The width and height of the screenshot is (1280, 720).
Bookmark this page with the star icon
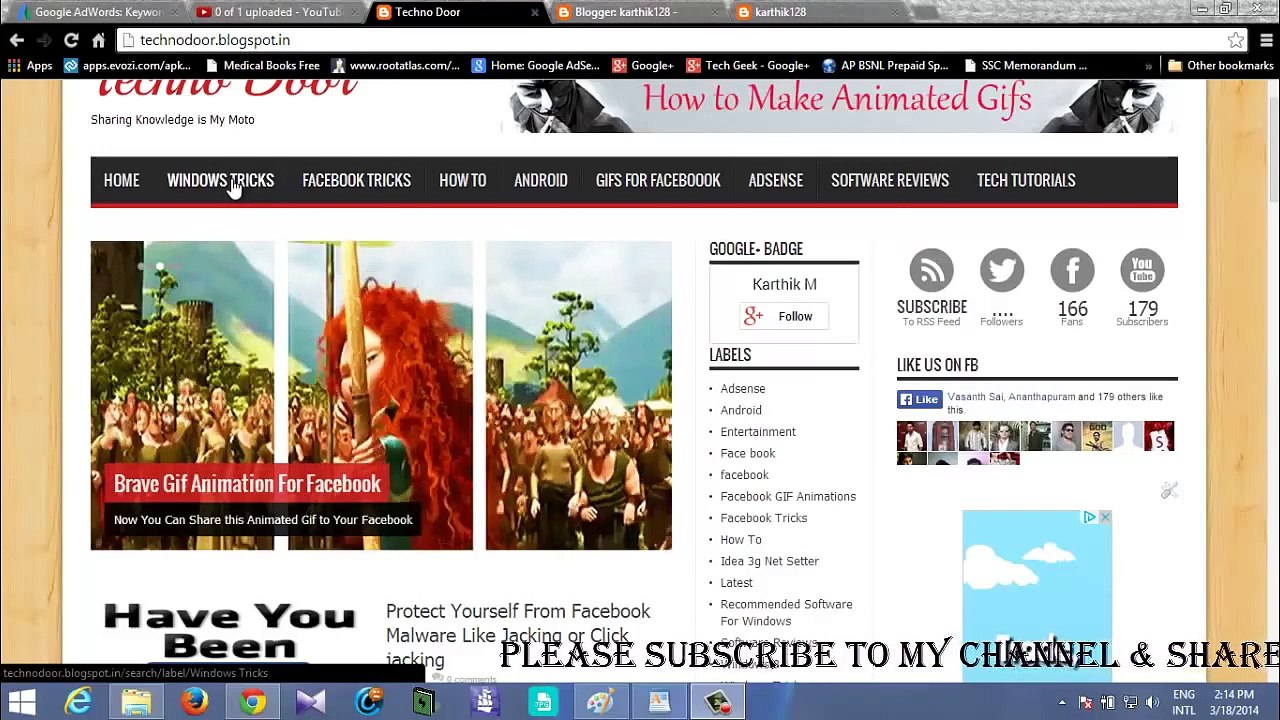(1236, 40)
